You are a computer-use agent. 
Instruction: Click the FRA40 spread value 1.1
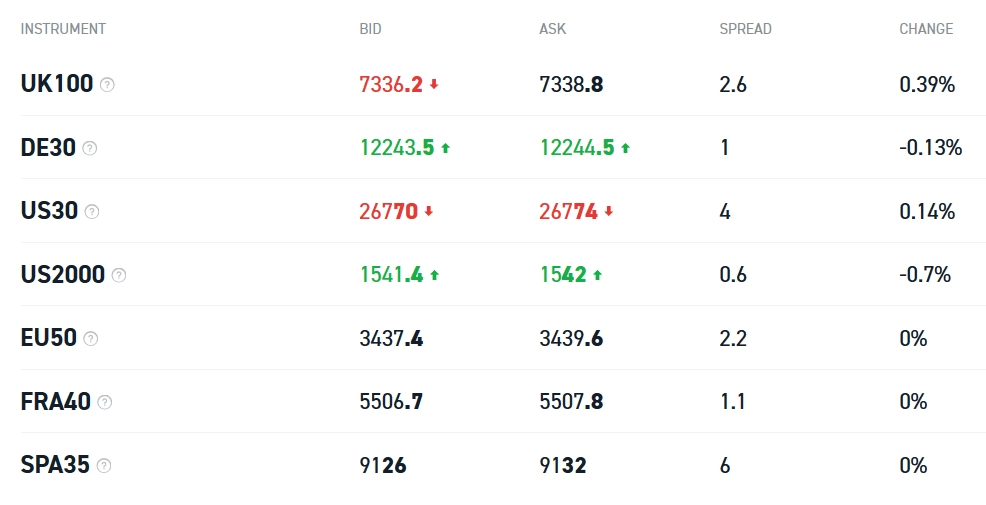(732, 402)
